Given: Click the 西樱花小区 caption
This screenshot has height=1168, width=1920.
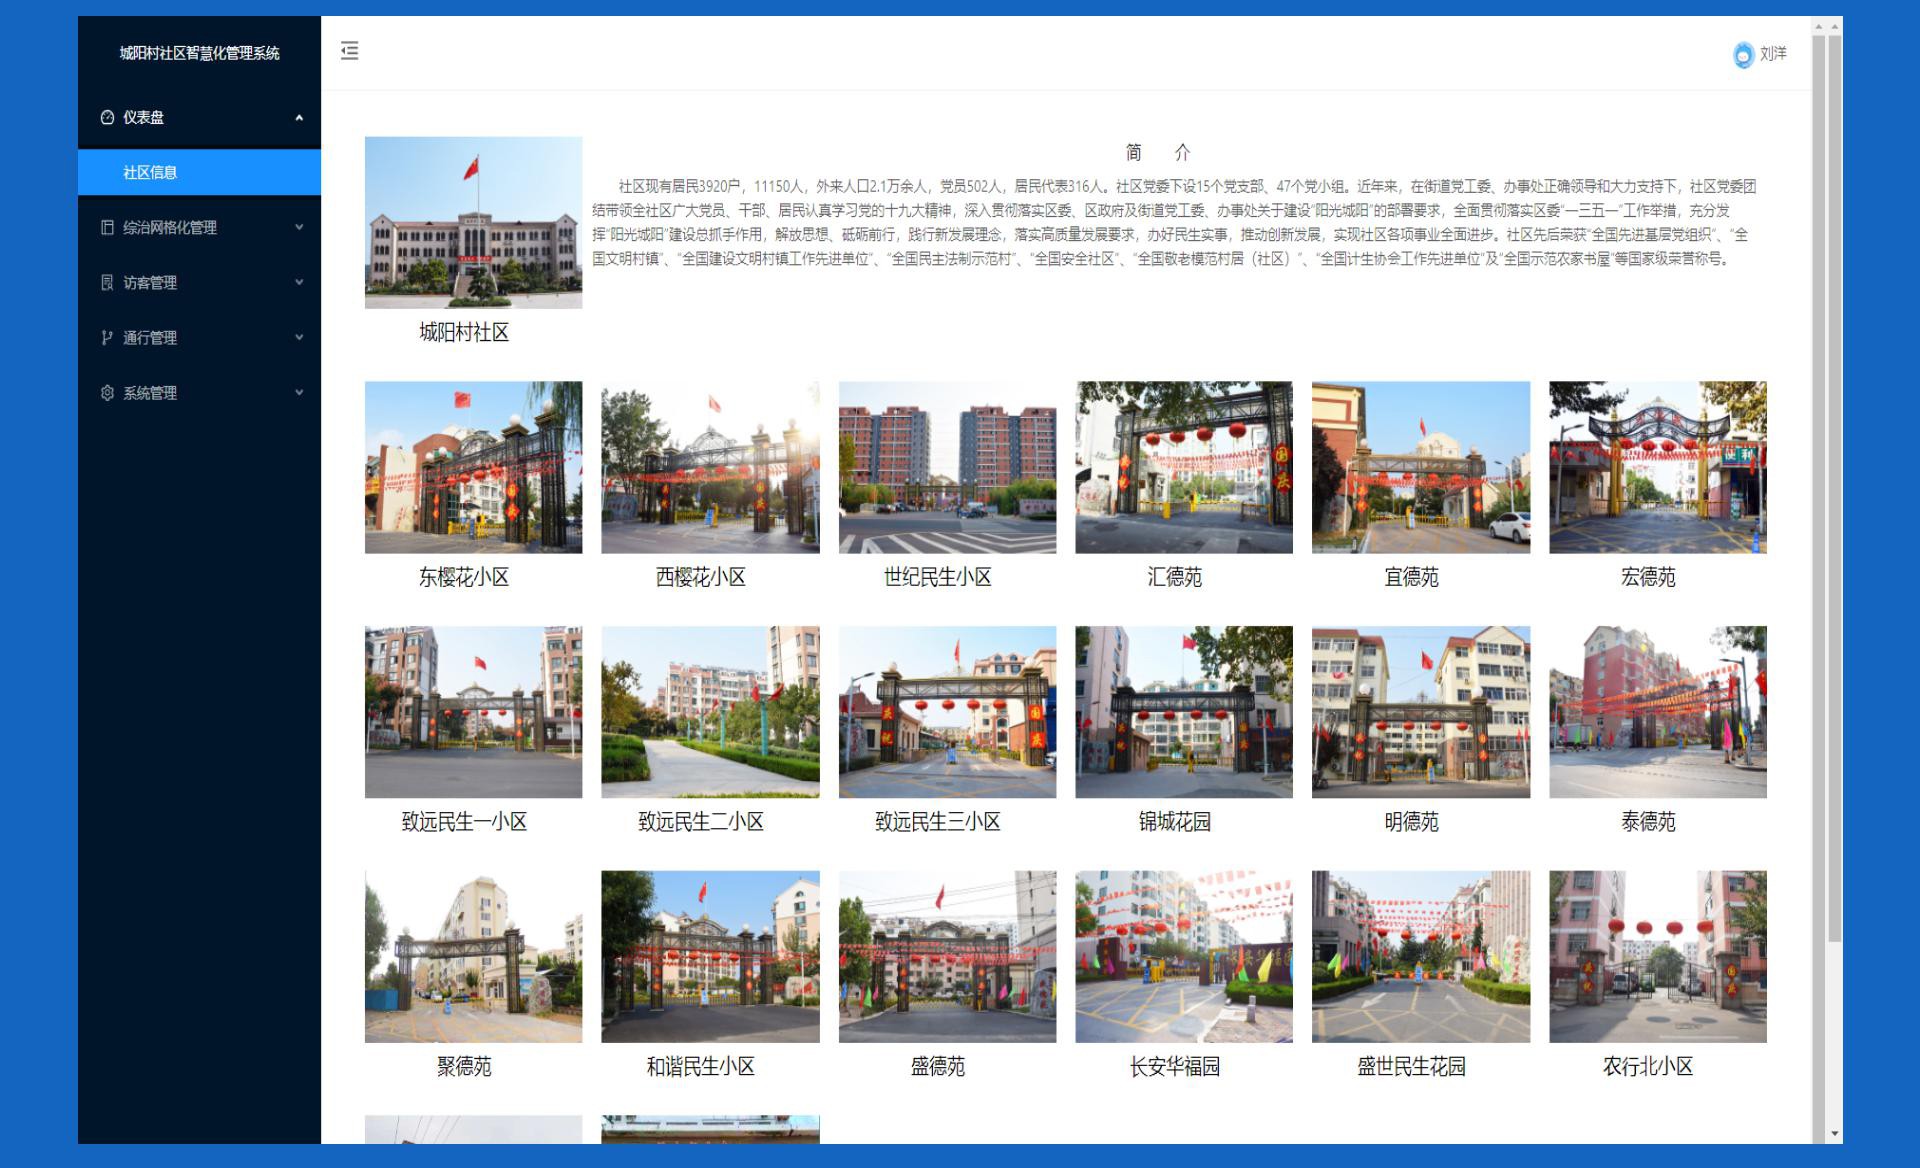Looking at the screenshot, I should pos(701,577).
